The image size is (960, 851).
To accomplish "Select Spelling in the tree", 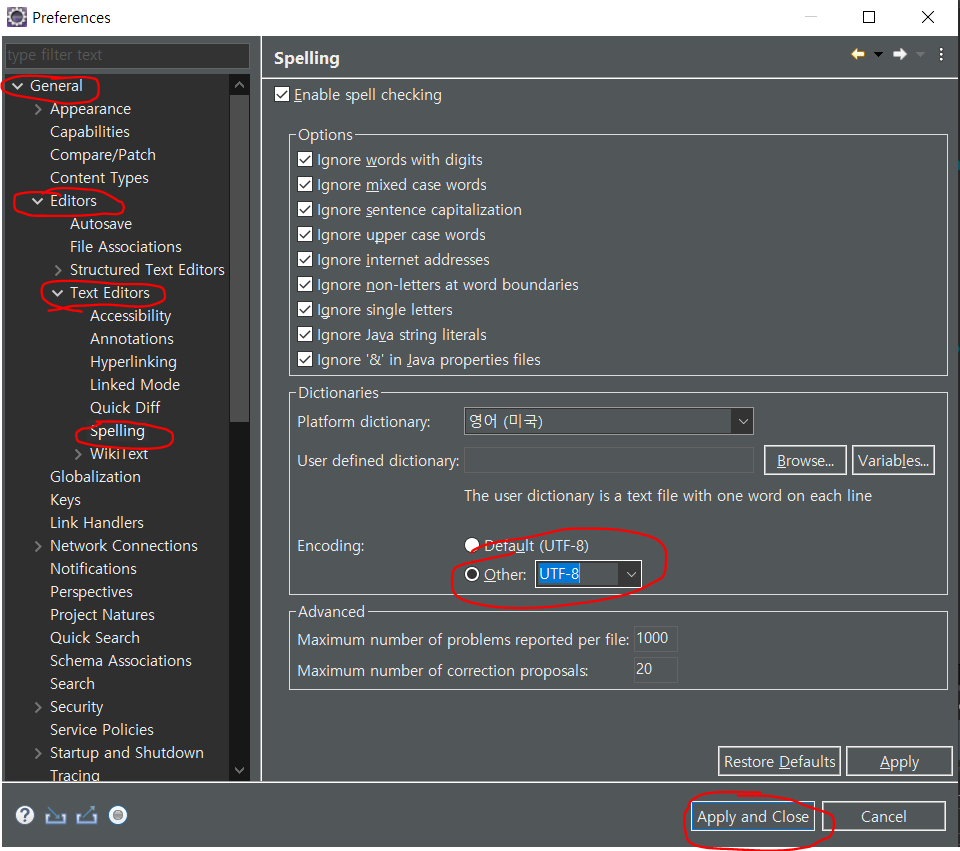I will click(x=117, y=431).
